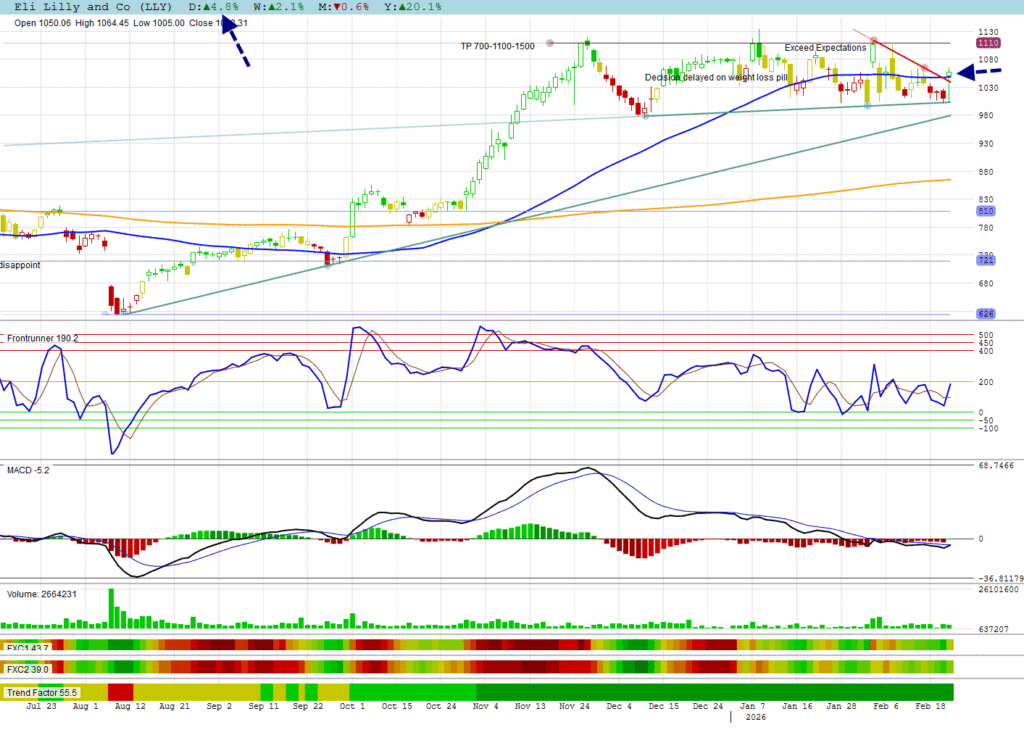This screenshot has width=1024, height=735.
Task: Click the Frontrunner 190.2 indicator label
Action: point(42,339)
